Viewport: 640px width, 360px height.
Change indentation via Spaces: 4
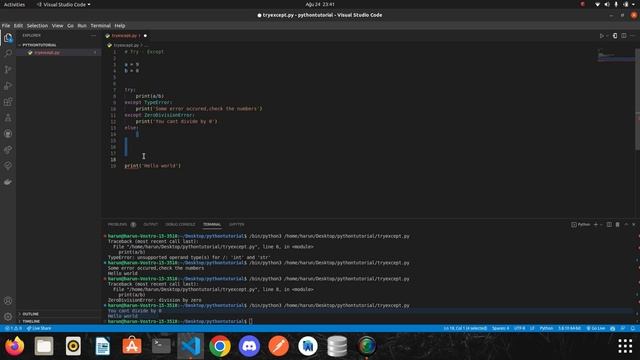tap(500, 328)
